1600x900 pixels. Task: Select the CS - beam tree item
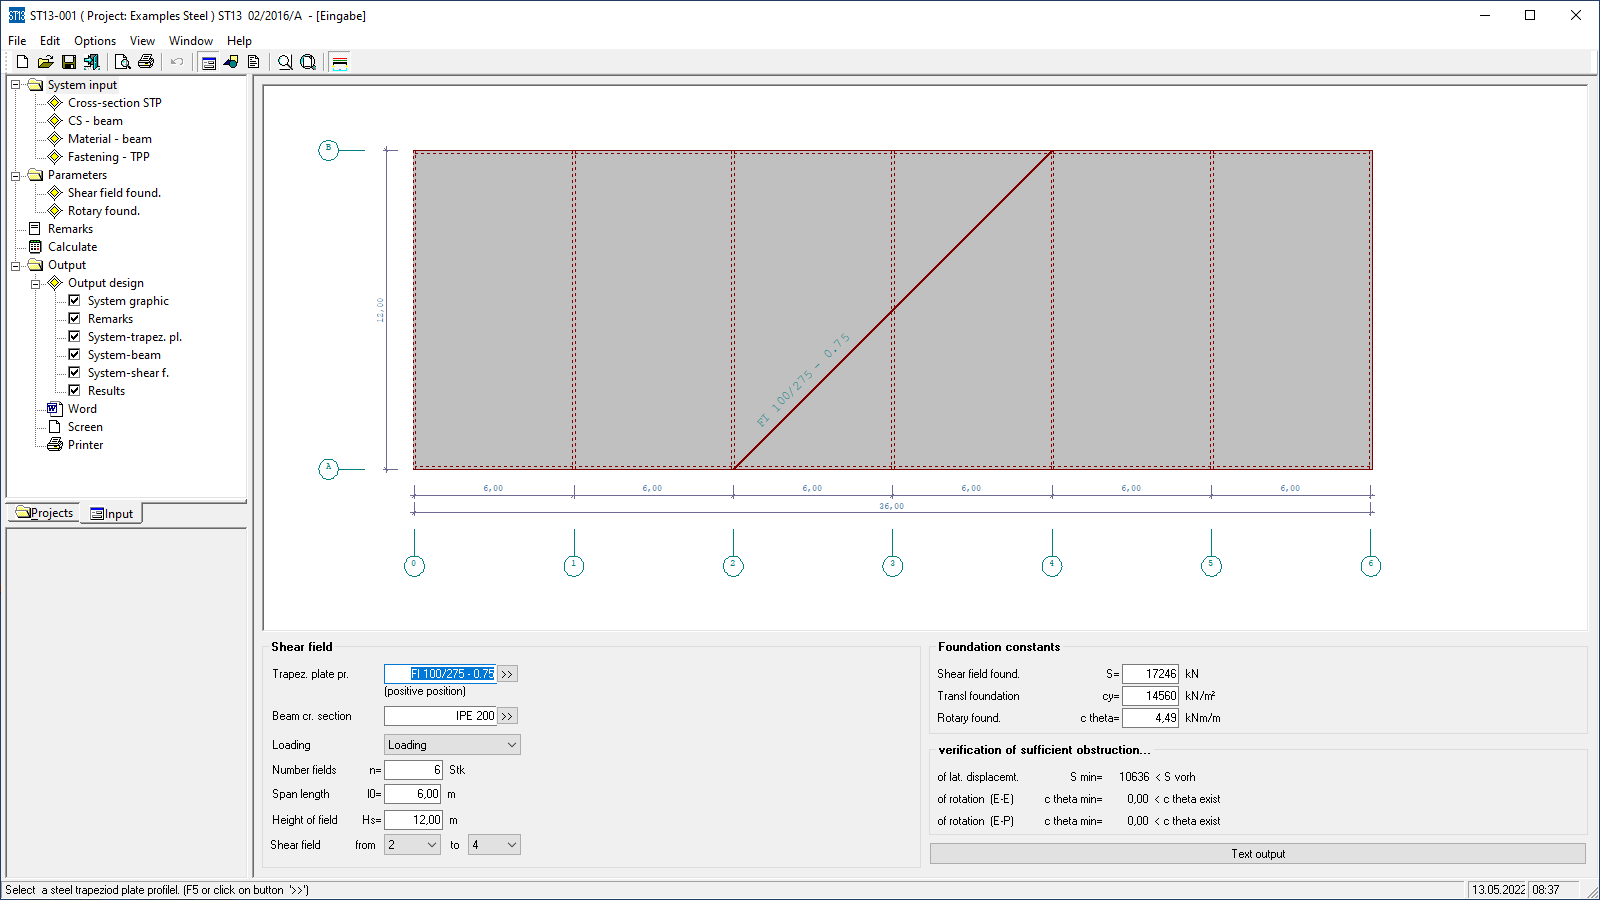(x=95, y=121)
